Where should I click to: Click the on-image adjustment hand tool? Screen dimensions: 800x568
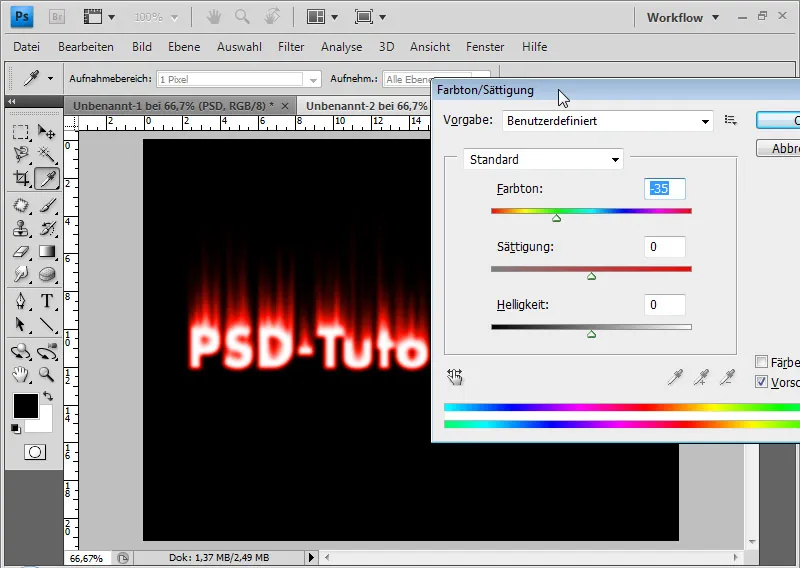click(455, 377)
